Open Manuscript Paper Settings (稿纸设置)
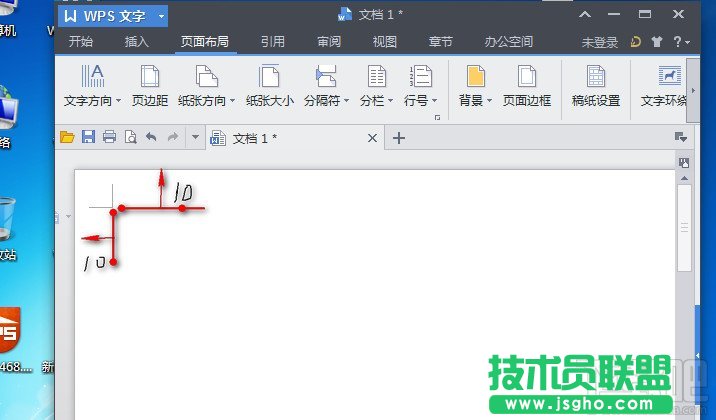 click(x=596, y=86)
